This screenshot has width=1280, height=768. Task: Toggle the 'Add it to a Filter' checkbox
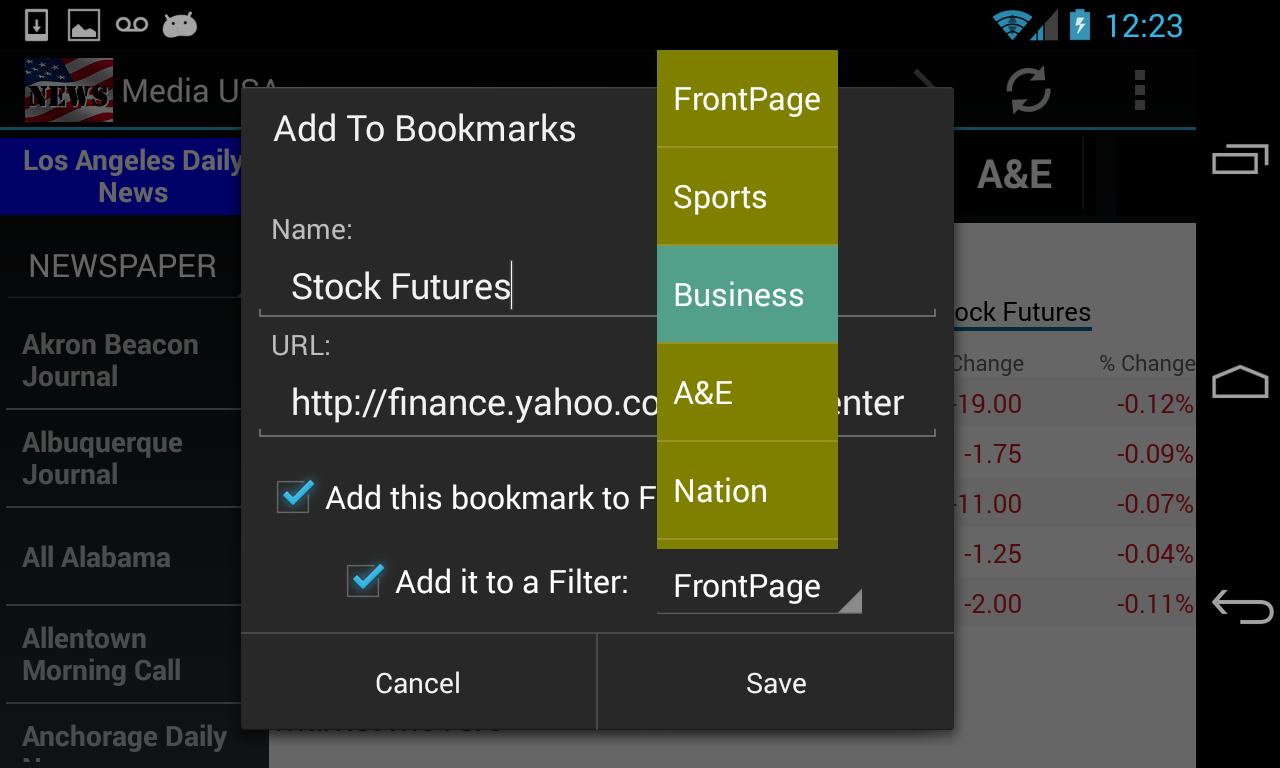pyautogui.click(x=364, y=581)
